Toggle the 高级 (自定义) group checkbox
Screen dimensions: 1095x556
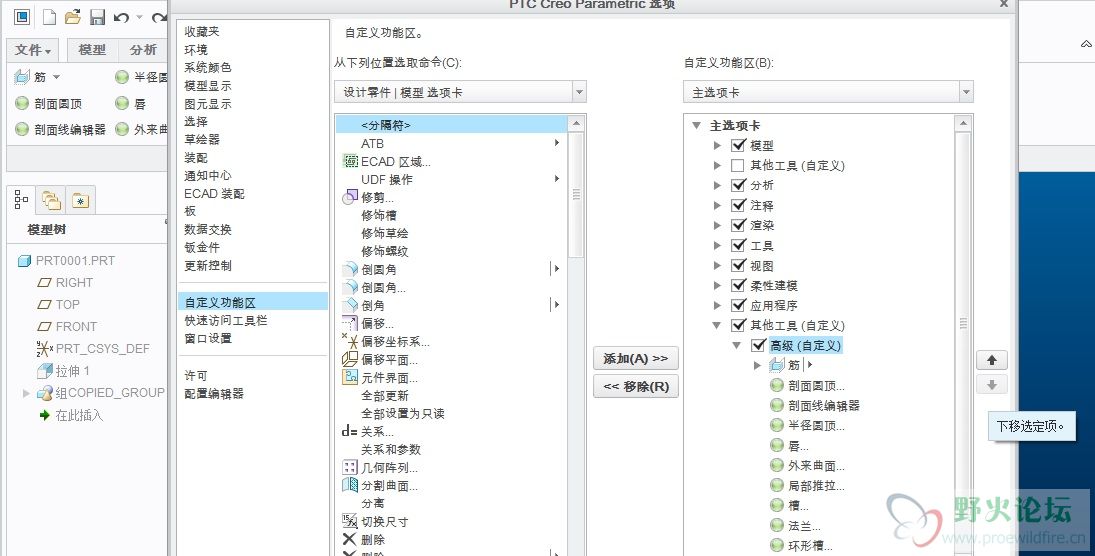[758, 345]
